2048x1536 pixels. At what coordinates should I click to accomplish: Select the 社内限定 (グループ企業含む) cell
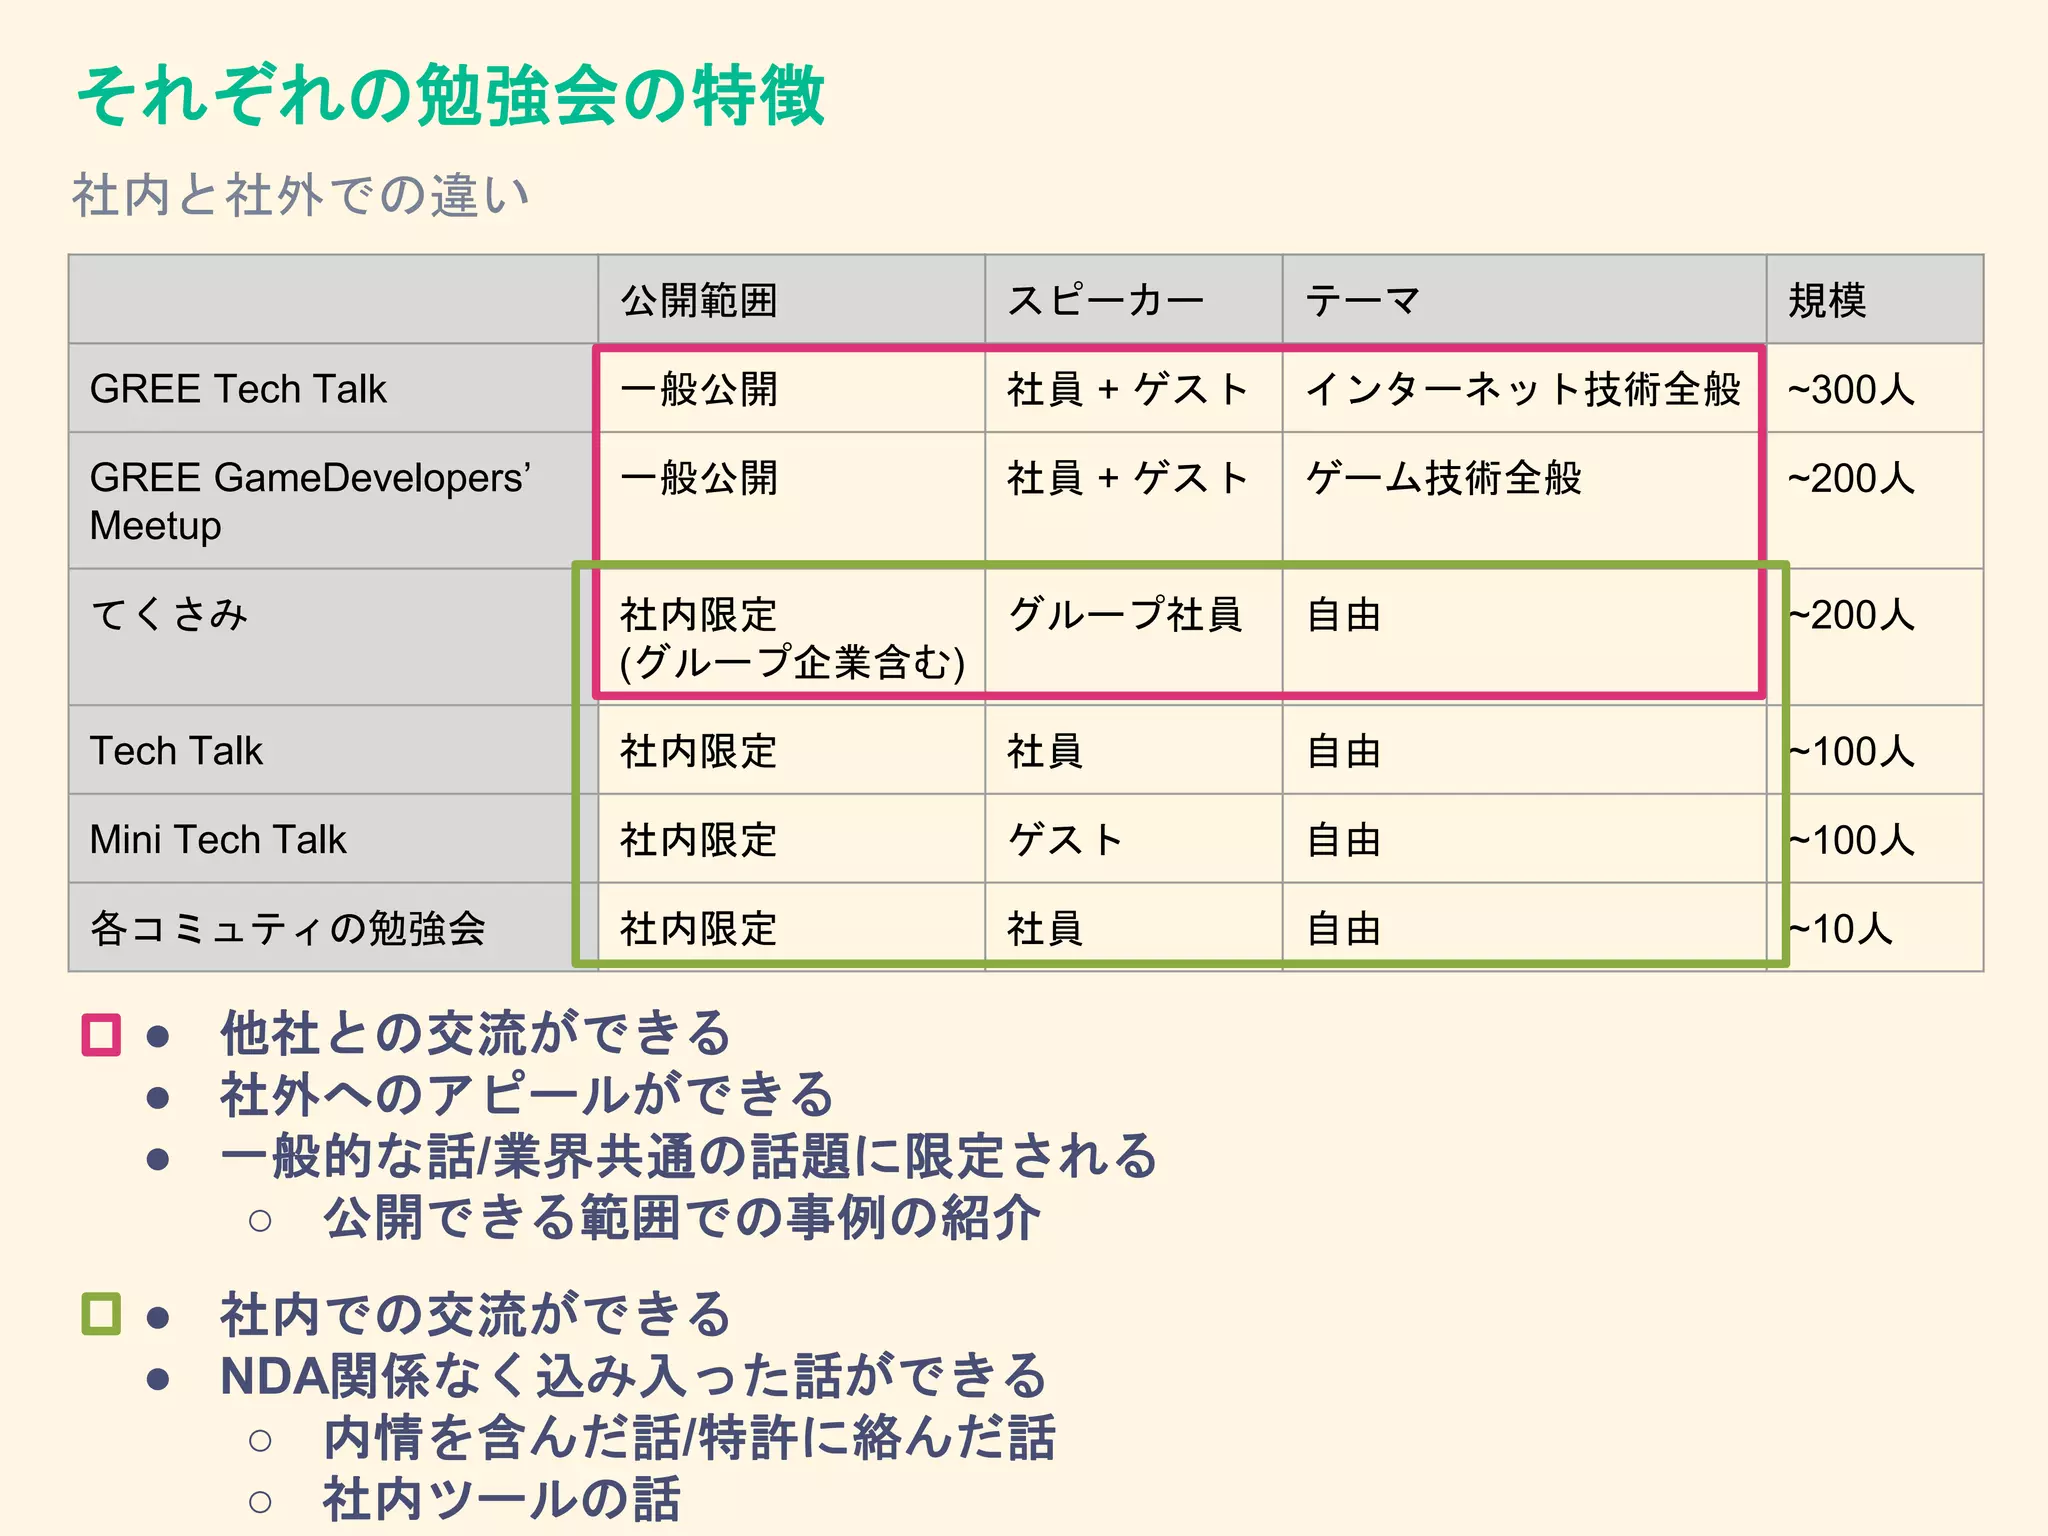(792, 638)
